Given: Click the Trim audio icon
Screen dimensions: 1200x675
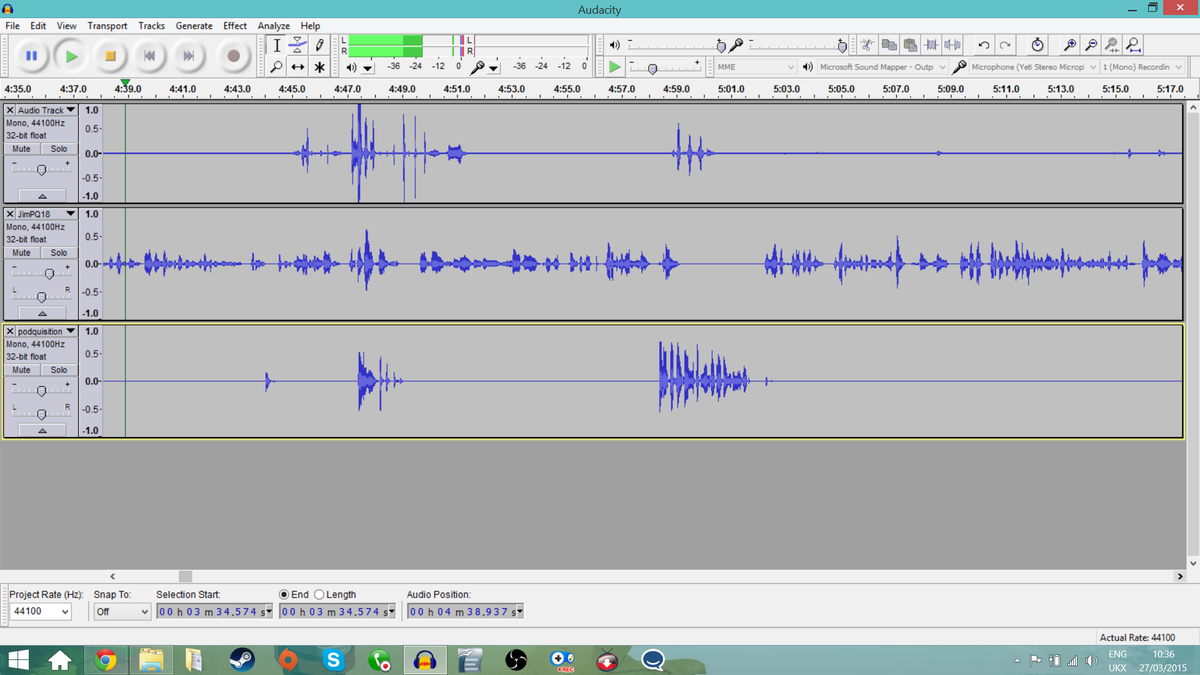Looking at the screenshot, I should point(931,45).
